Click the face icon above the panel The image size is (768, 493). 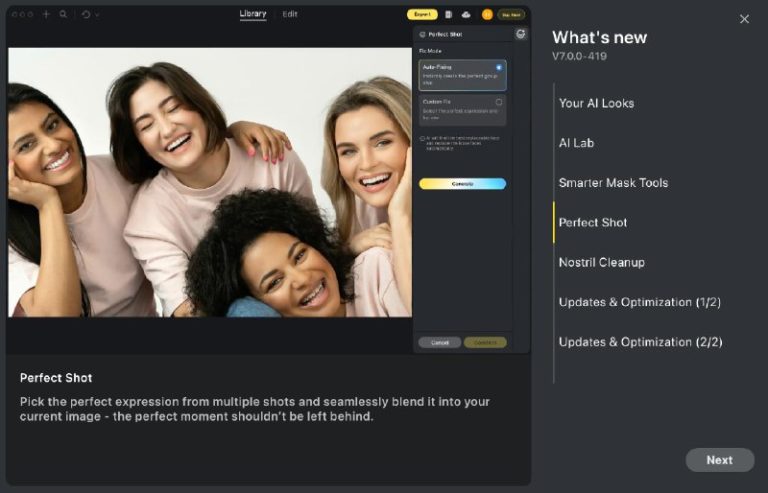(x=521, y=34)
